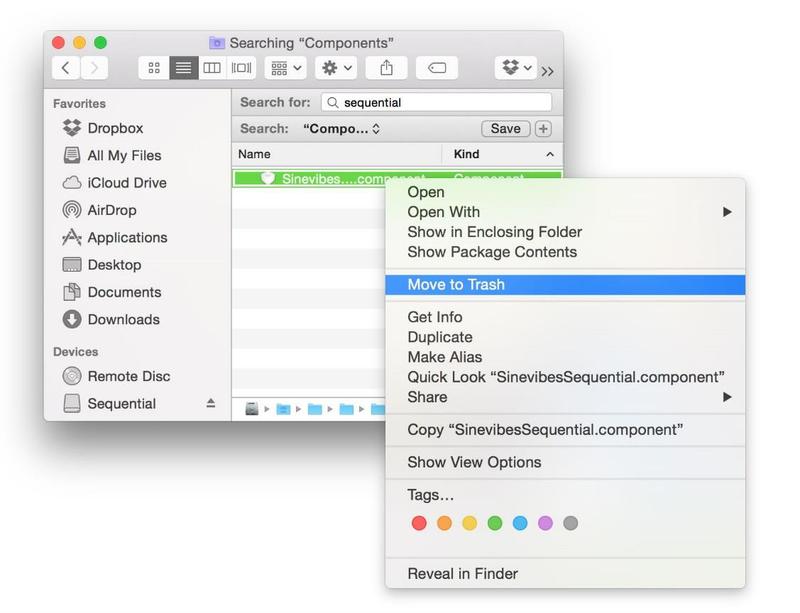Add a search criterion with plus button
This screenshot has height=613, width=800.
point(543,129)
